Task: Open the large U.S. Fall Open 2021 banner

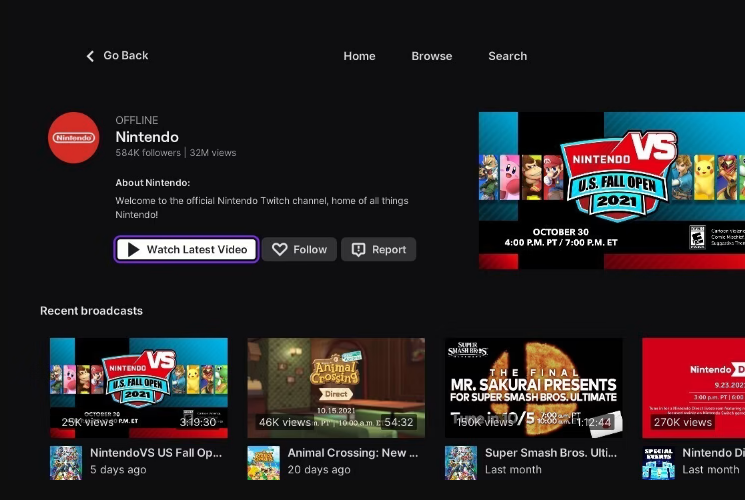Action: (612, 191)
